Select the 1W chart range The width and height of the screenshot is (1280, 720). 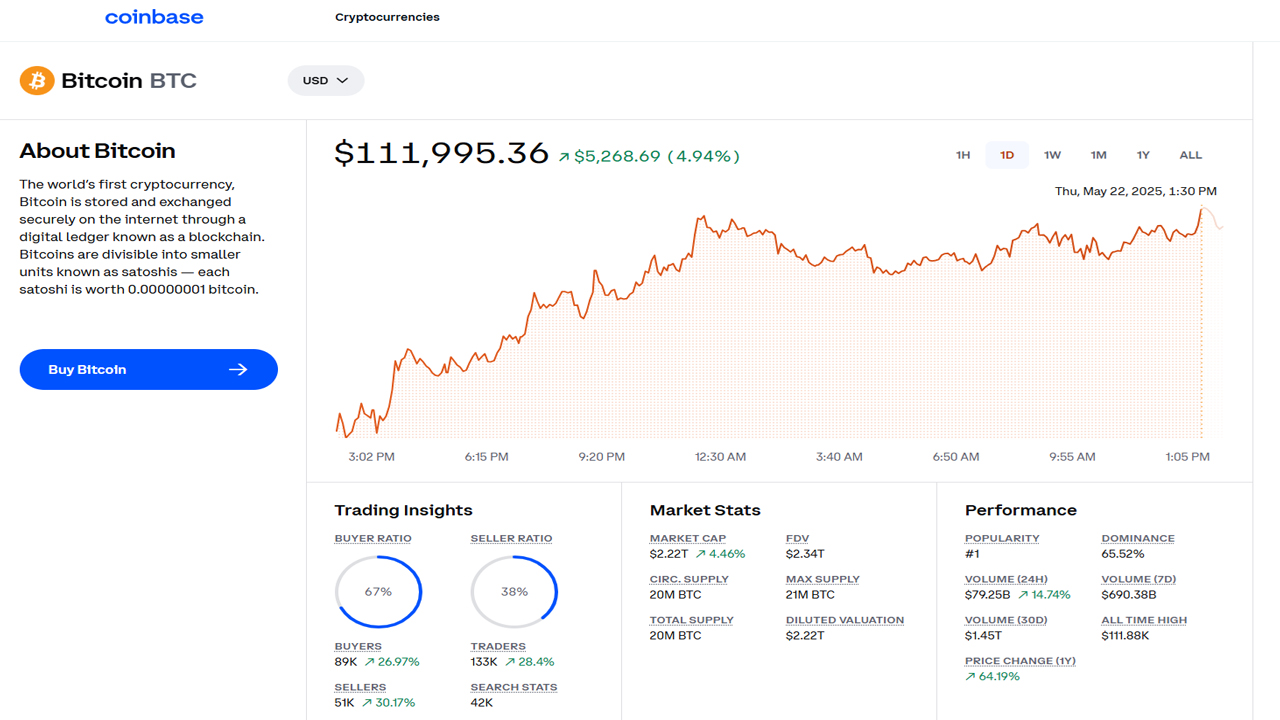(x=1052, y=155)
